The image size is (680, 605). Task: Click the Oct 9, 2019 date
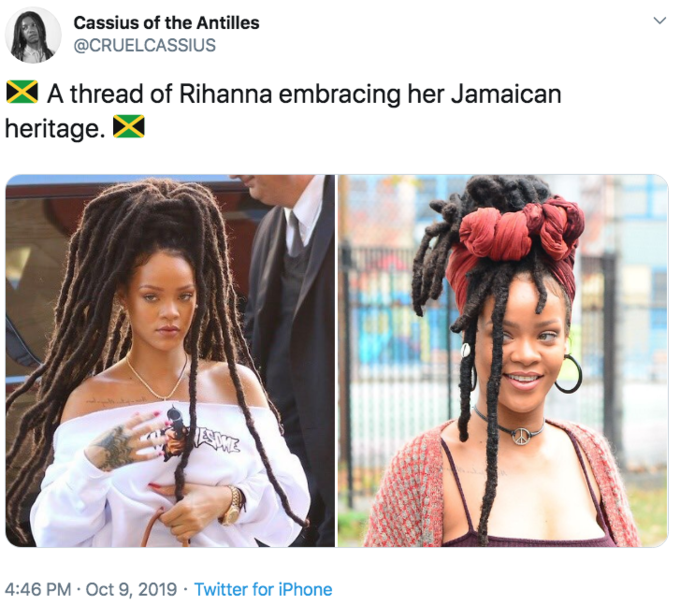coord(131,589)
